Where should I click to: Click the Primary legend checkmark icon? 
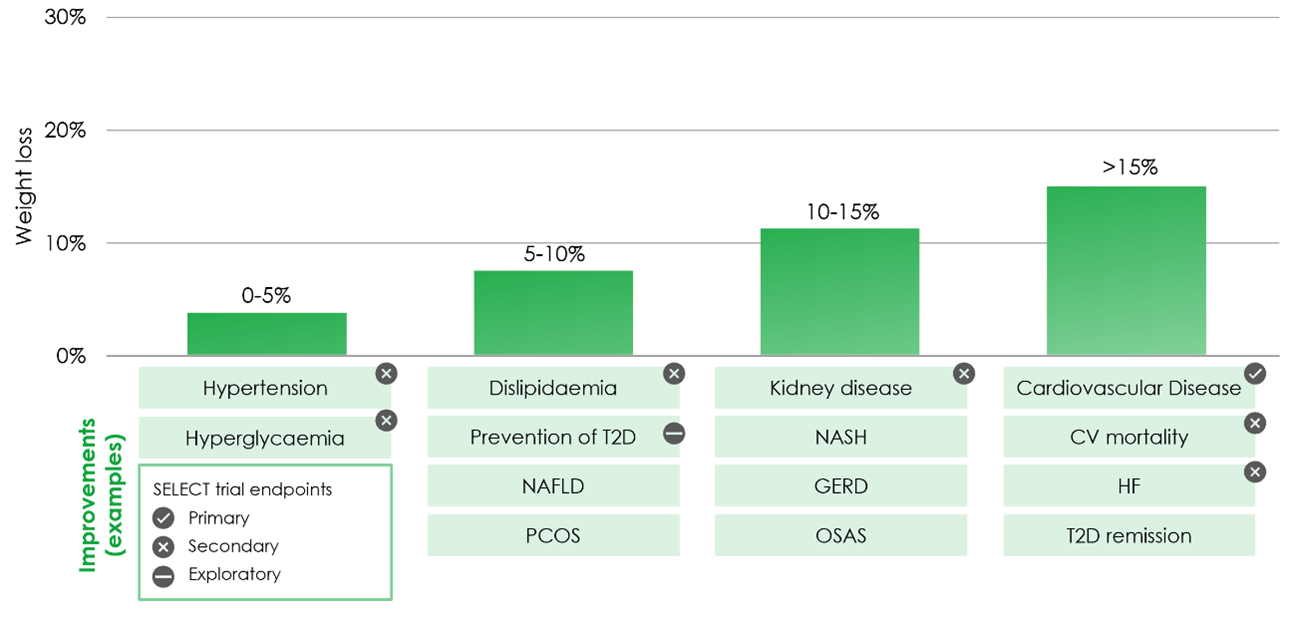(x=164, y=518)
